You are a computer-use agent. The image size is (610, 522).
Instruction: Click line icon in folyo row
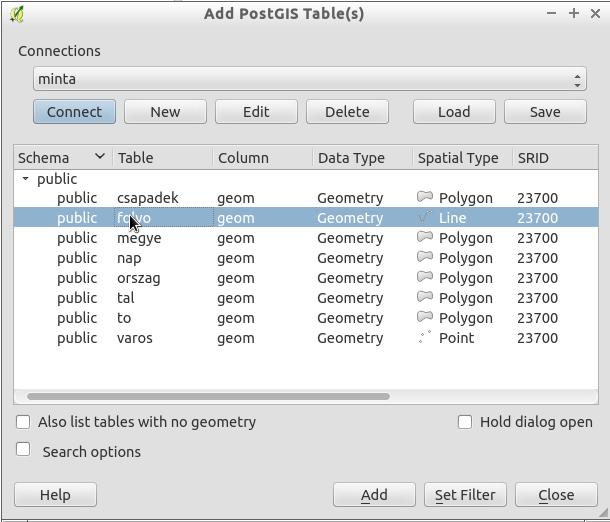(425, 217)
